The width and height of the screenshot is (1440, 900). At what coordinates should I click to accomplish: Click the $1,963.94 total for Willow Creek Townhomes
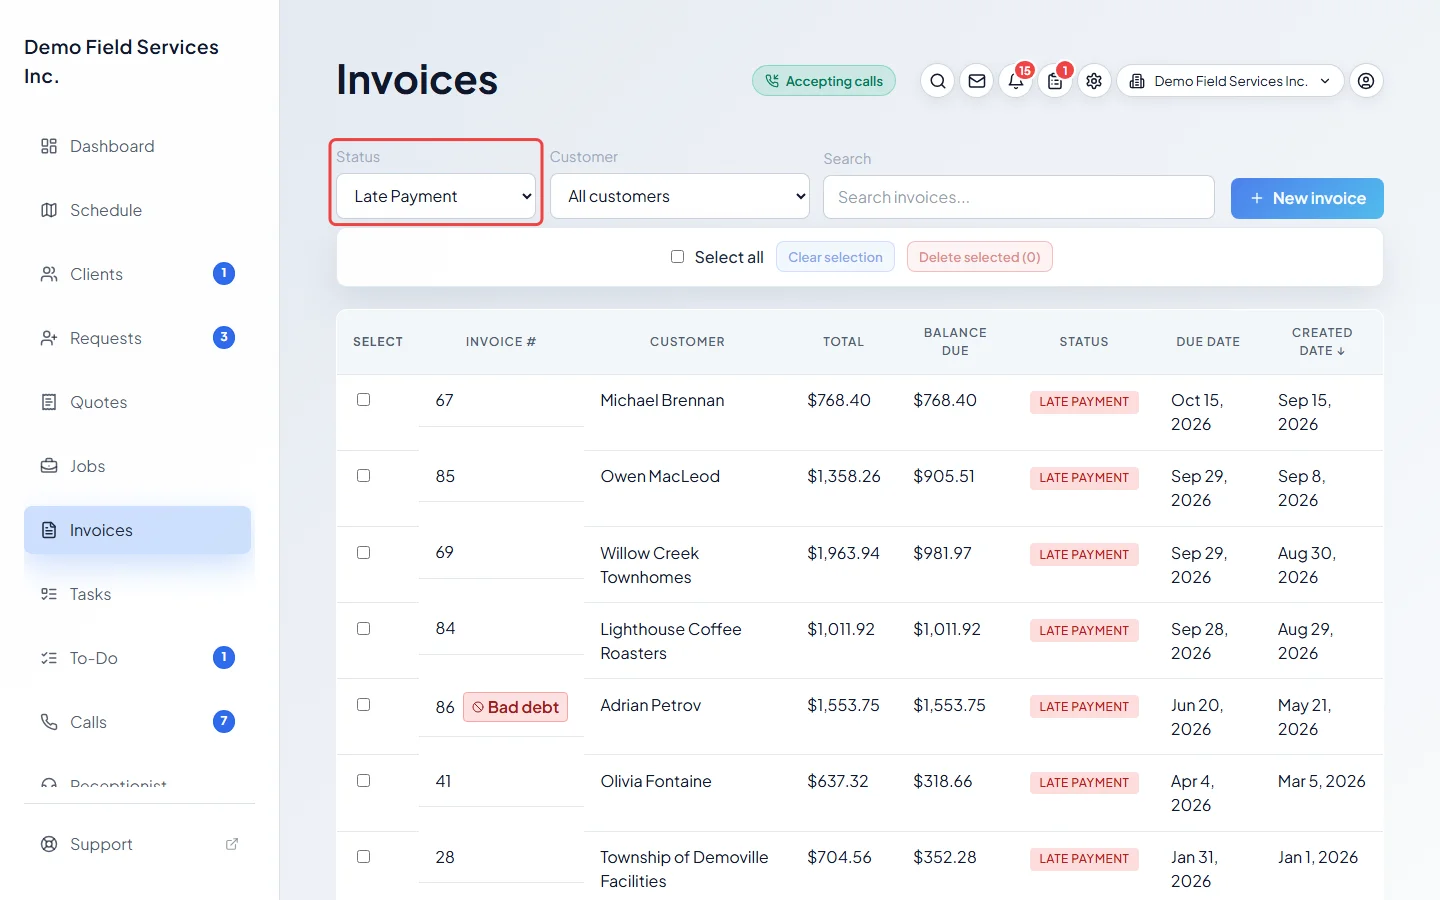(x=844, y=553)
